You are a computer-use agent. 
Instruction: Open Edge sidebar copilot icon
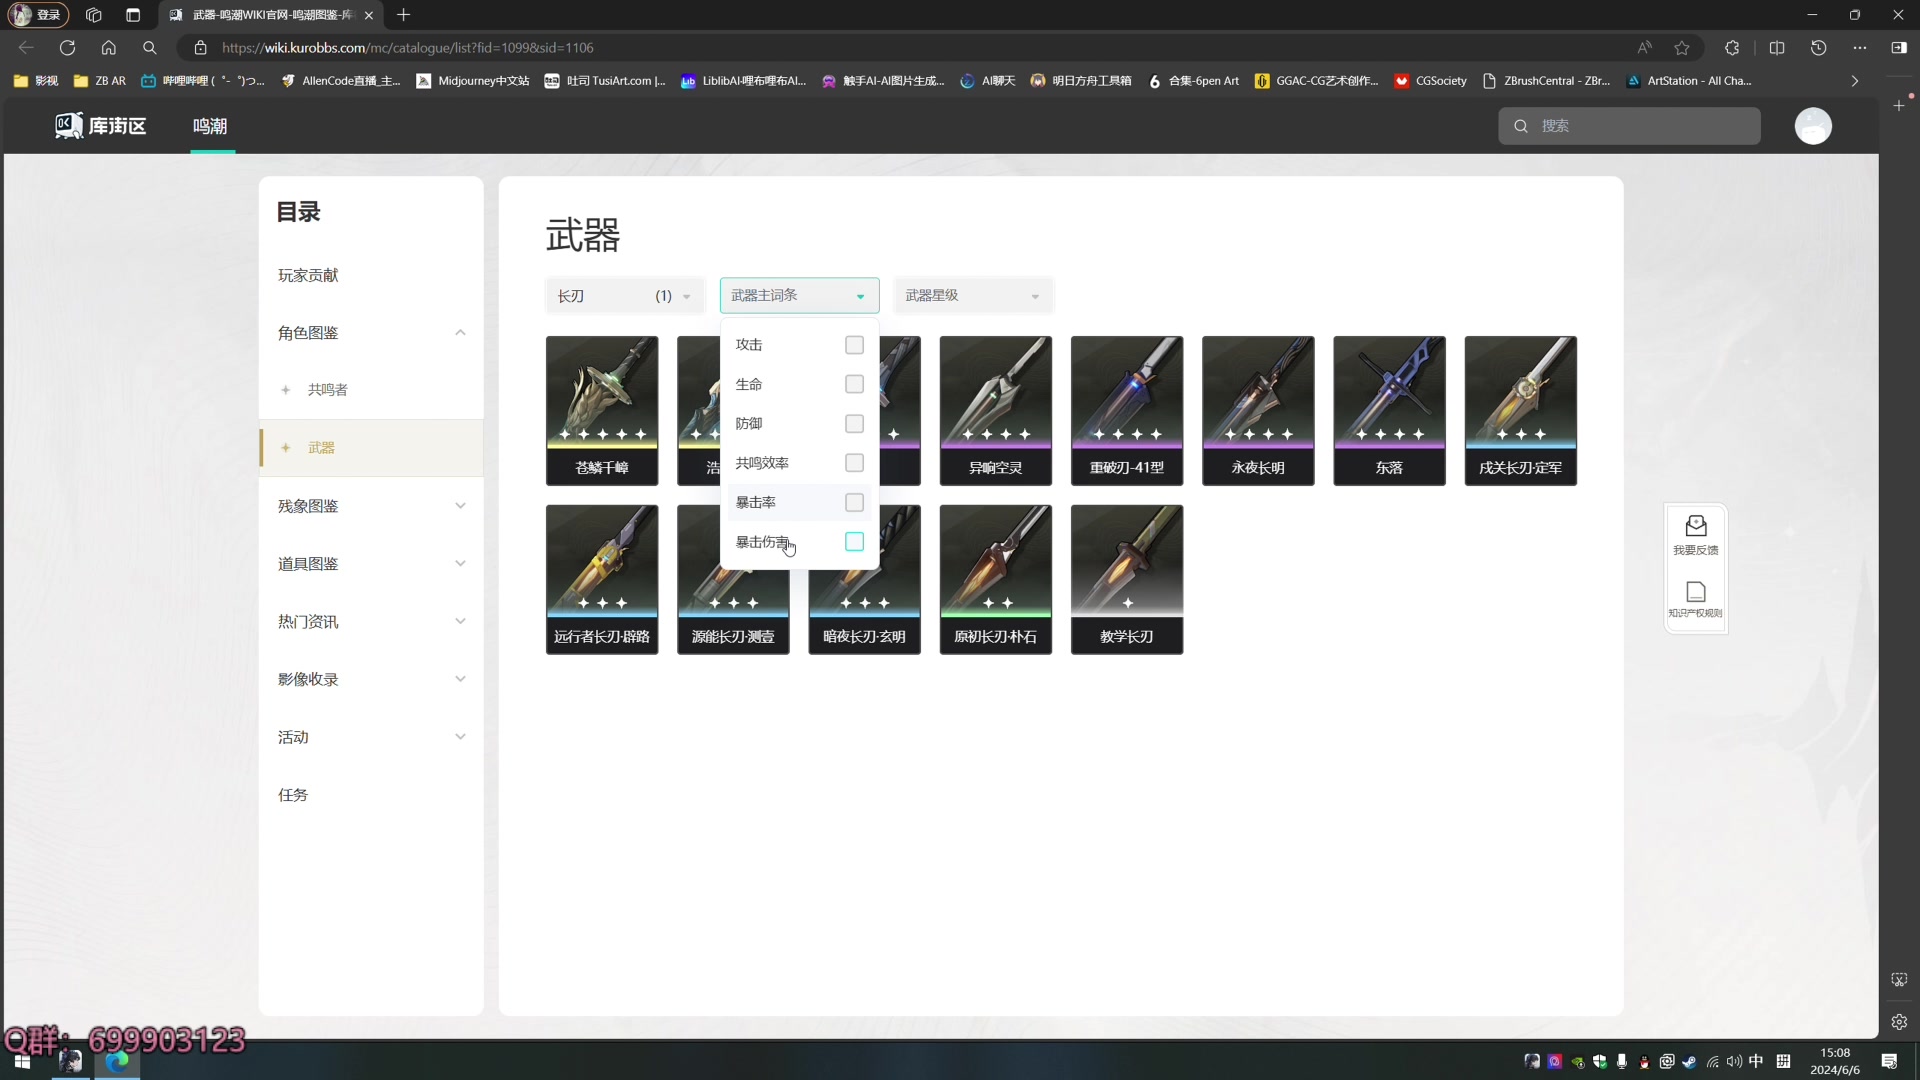click(x=1899, y=47)
